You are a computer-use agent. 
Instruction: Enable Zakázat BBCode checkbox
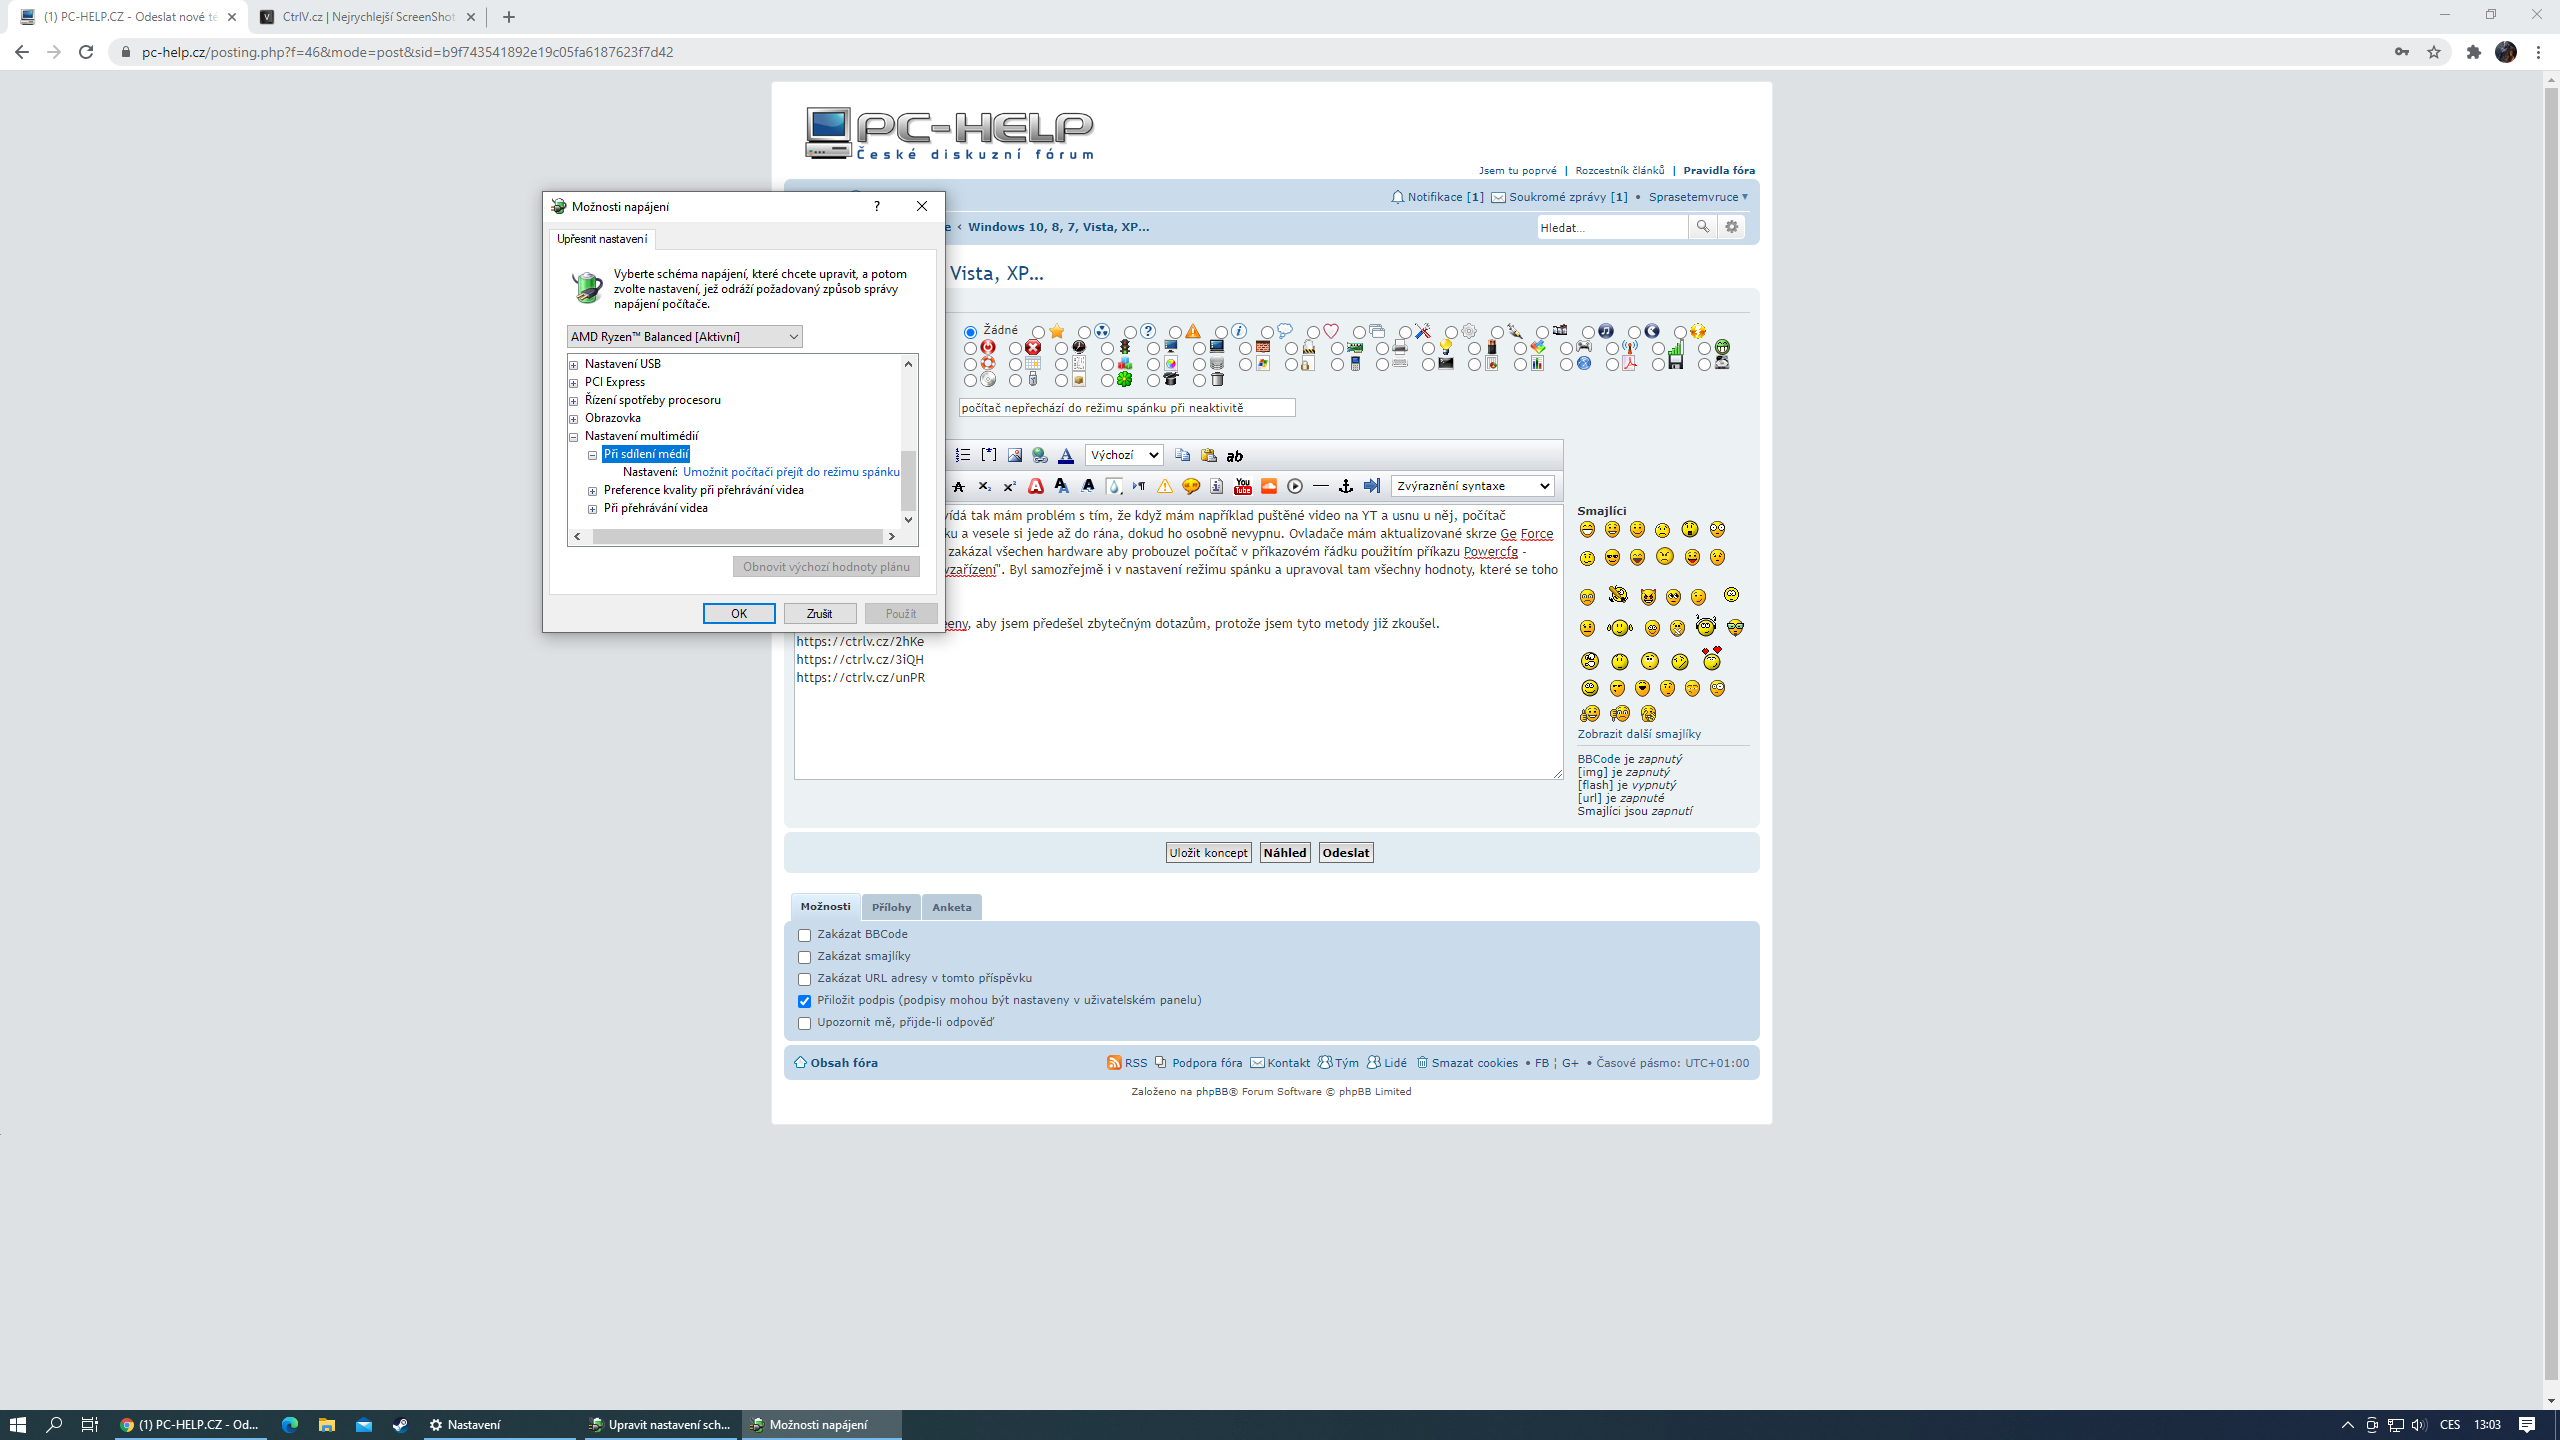tap(804, 935)
